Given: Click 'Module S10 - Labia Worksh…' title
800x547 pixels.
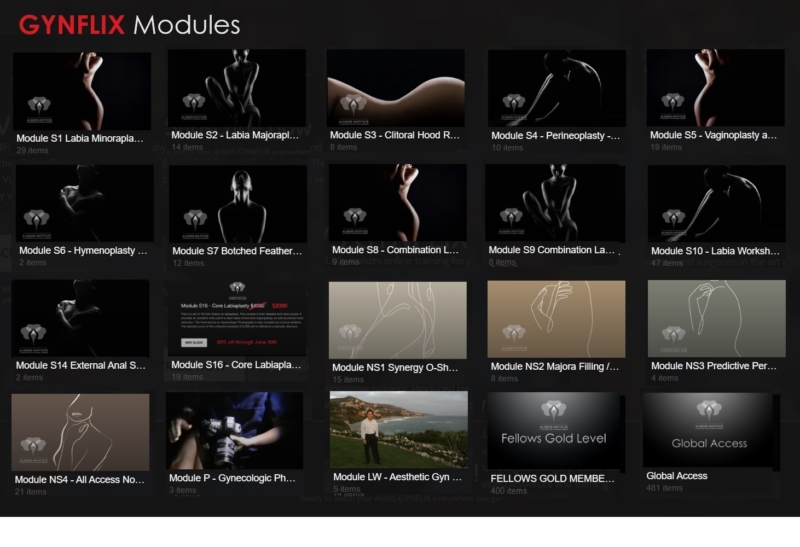Looking at the screenshot, I should point(715,251).
